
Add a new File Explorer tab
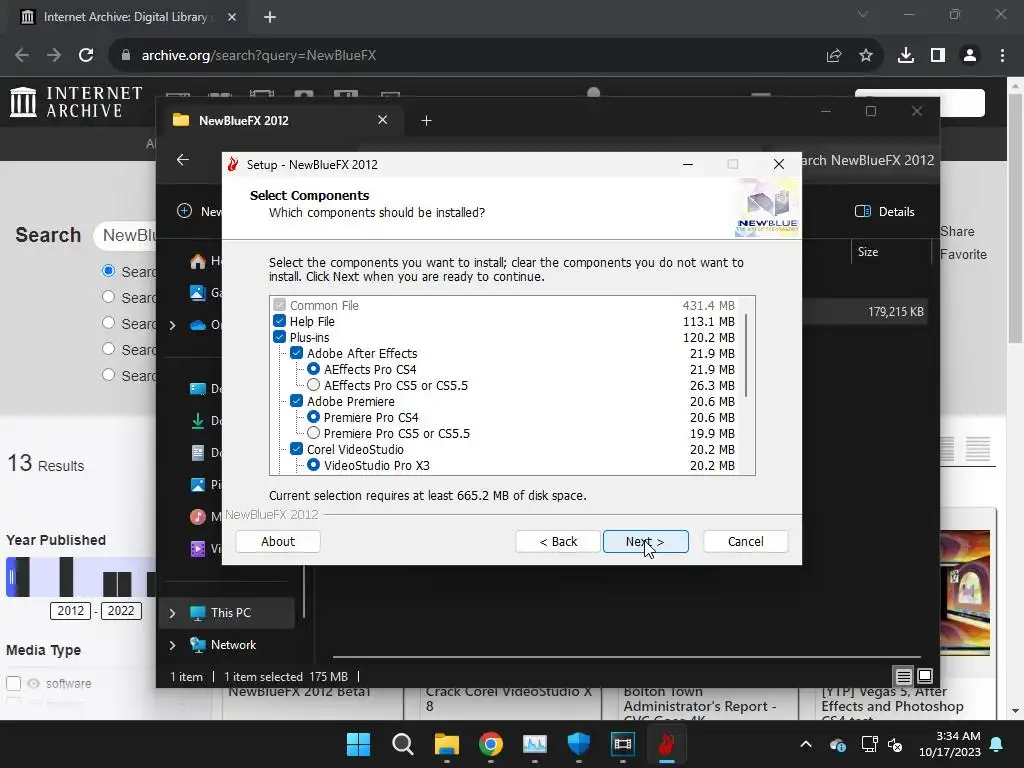coord(426,120)
